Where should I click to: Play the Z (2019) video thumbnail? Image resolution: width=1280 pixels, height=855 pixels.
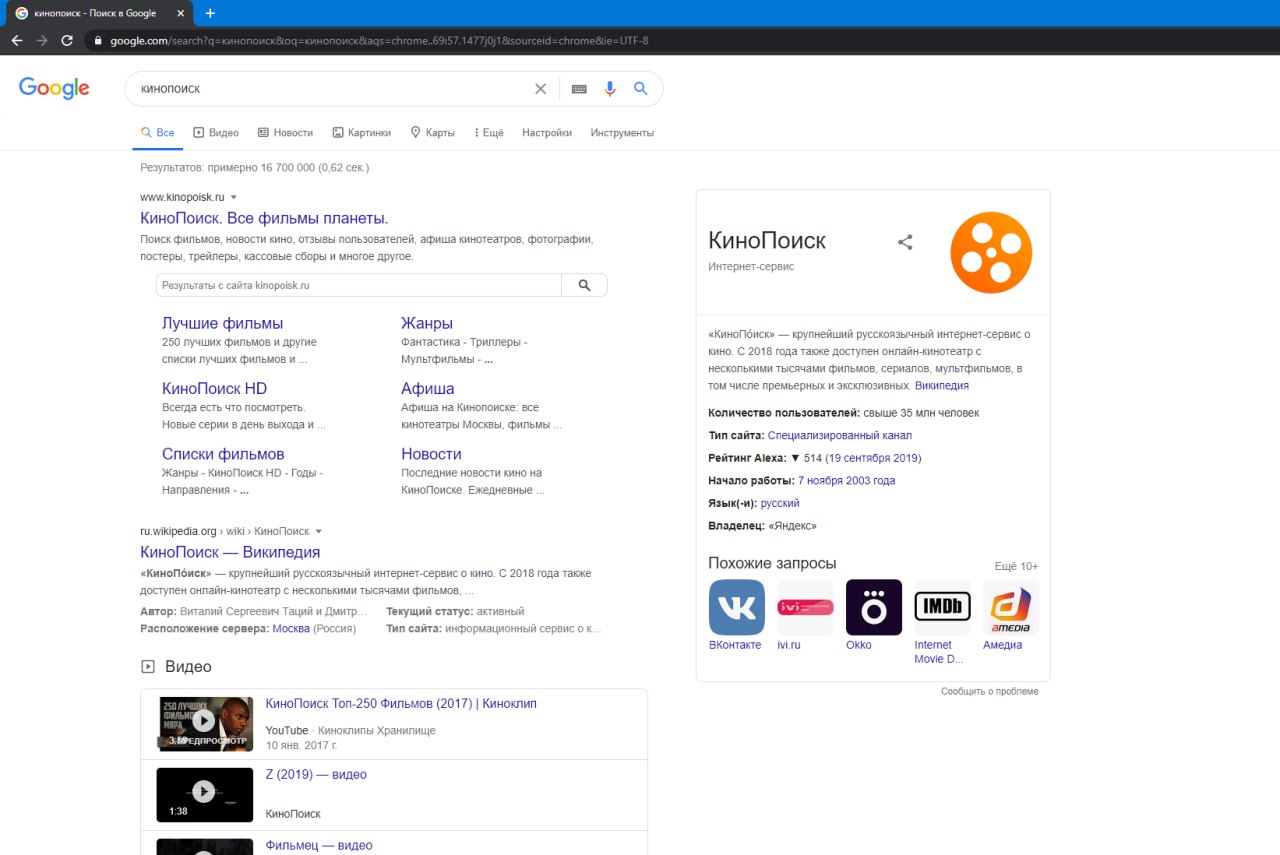pos(204,795)
